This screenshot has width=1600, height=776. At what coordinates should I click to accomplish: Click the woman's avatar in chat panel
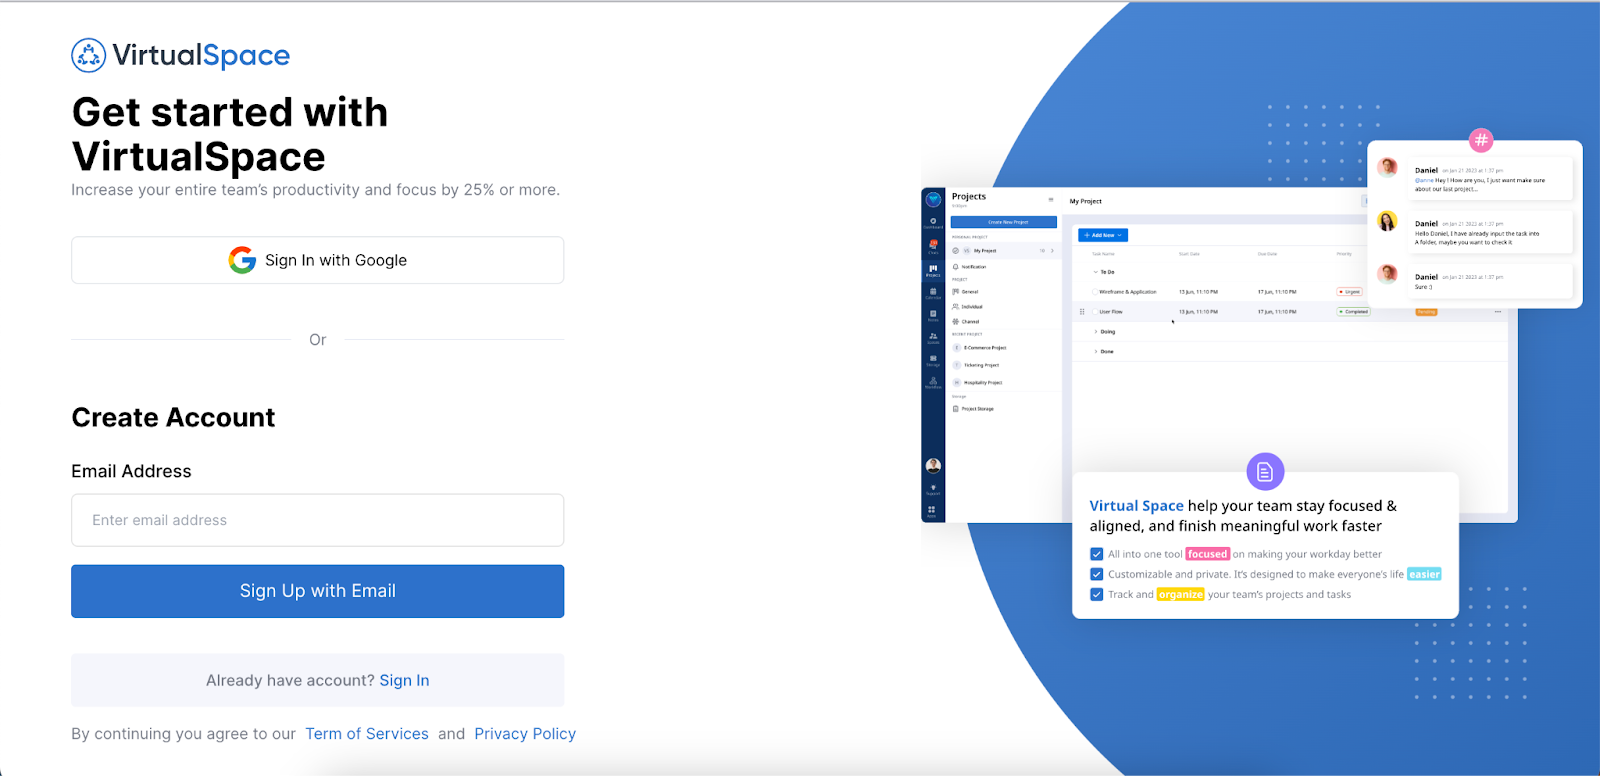[x=1387, y=221]
